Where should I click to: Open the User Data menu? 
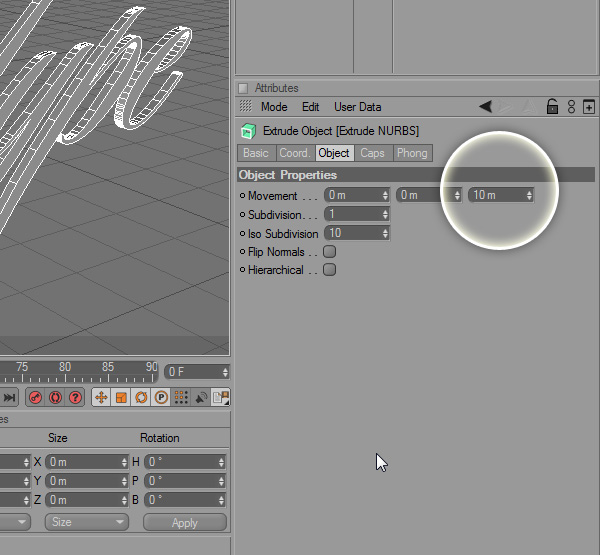(x=357, y=107)
